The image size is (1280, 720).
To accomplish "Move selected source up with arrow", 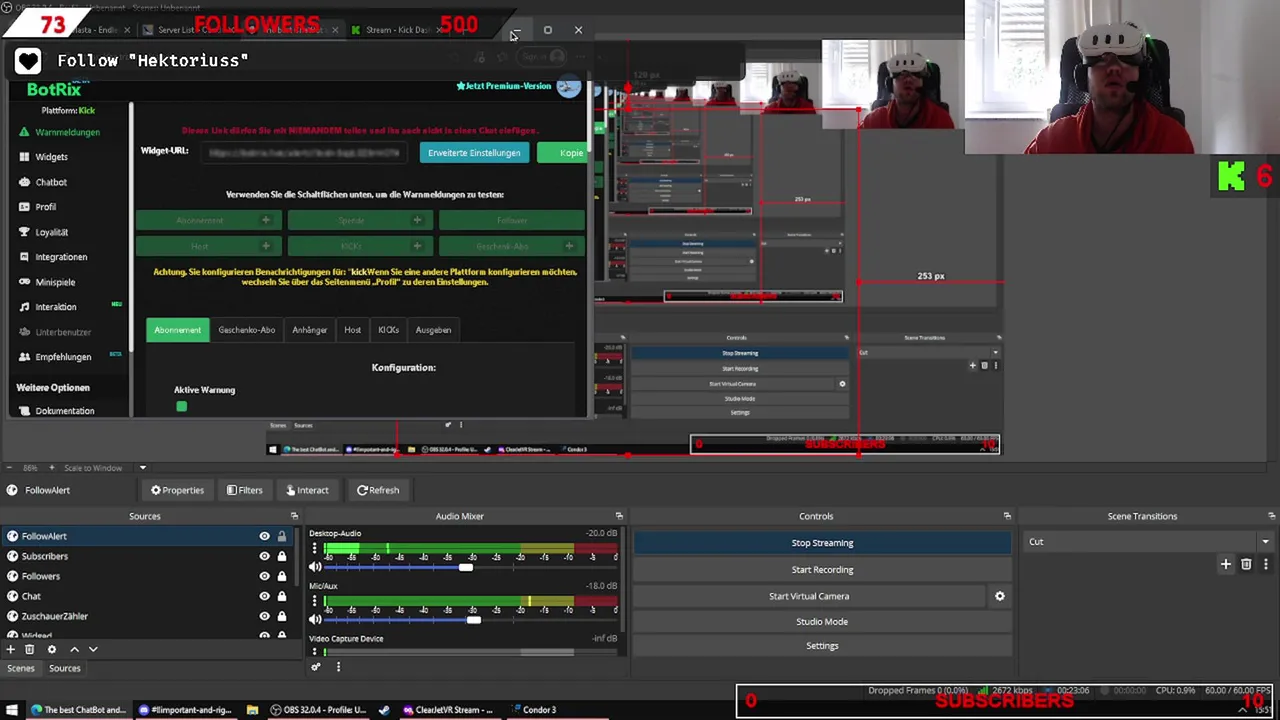I will pos(74,649).
